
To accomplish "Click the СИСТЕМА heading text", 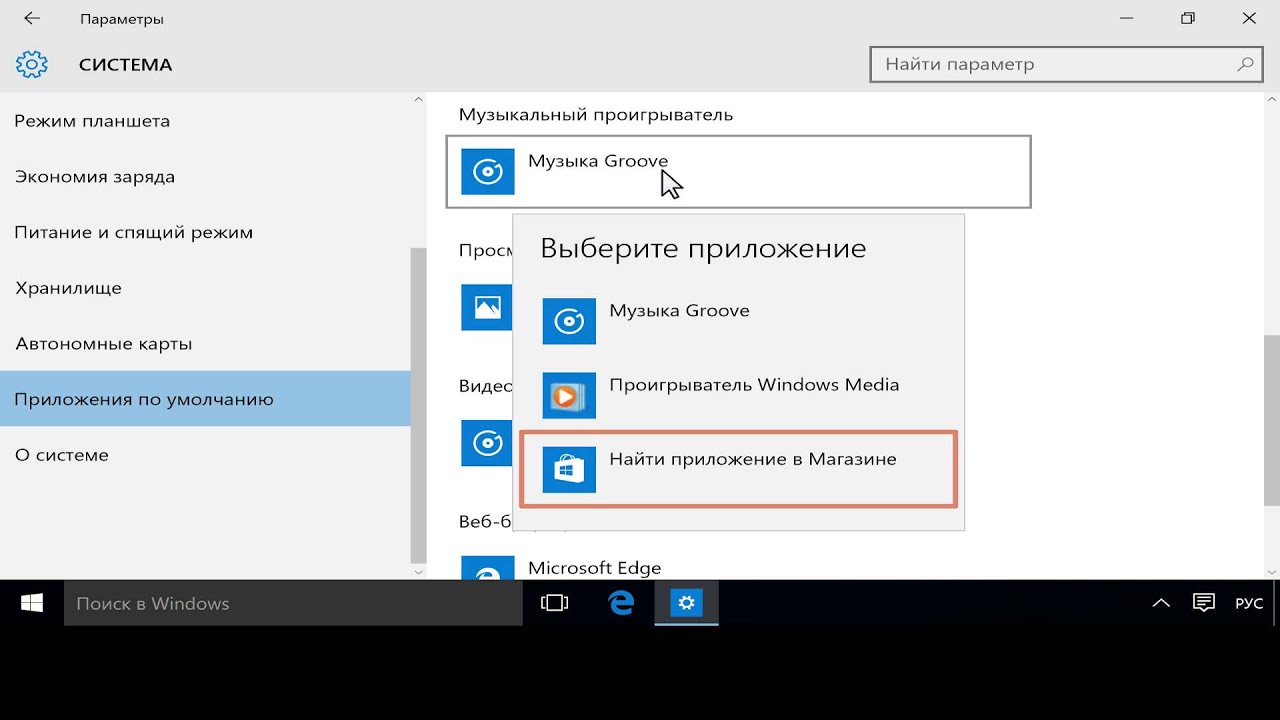I will point(126,65).
